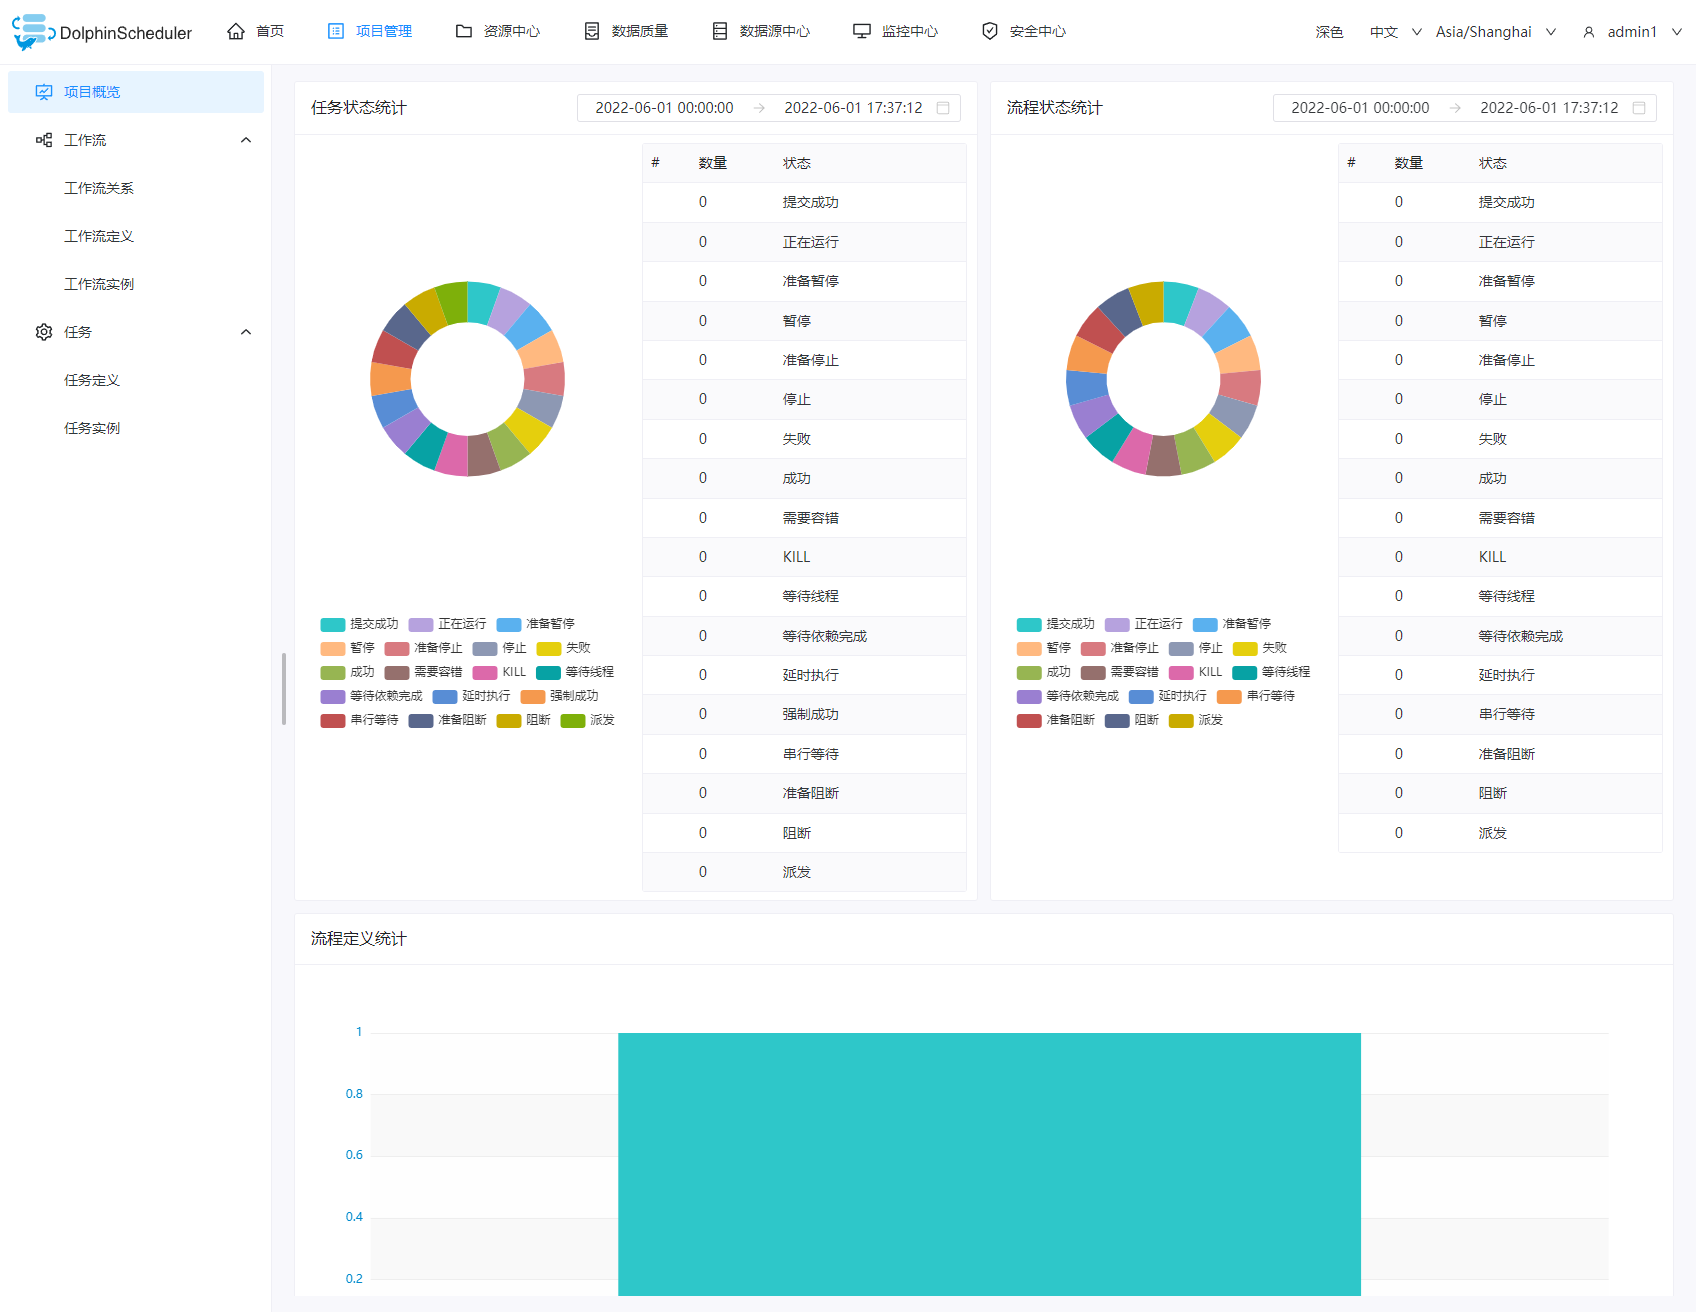Open the admin1 user dropdown arrow
The height and width of the screenshot is (1312, 1696).
tap(1677, 32)
